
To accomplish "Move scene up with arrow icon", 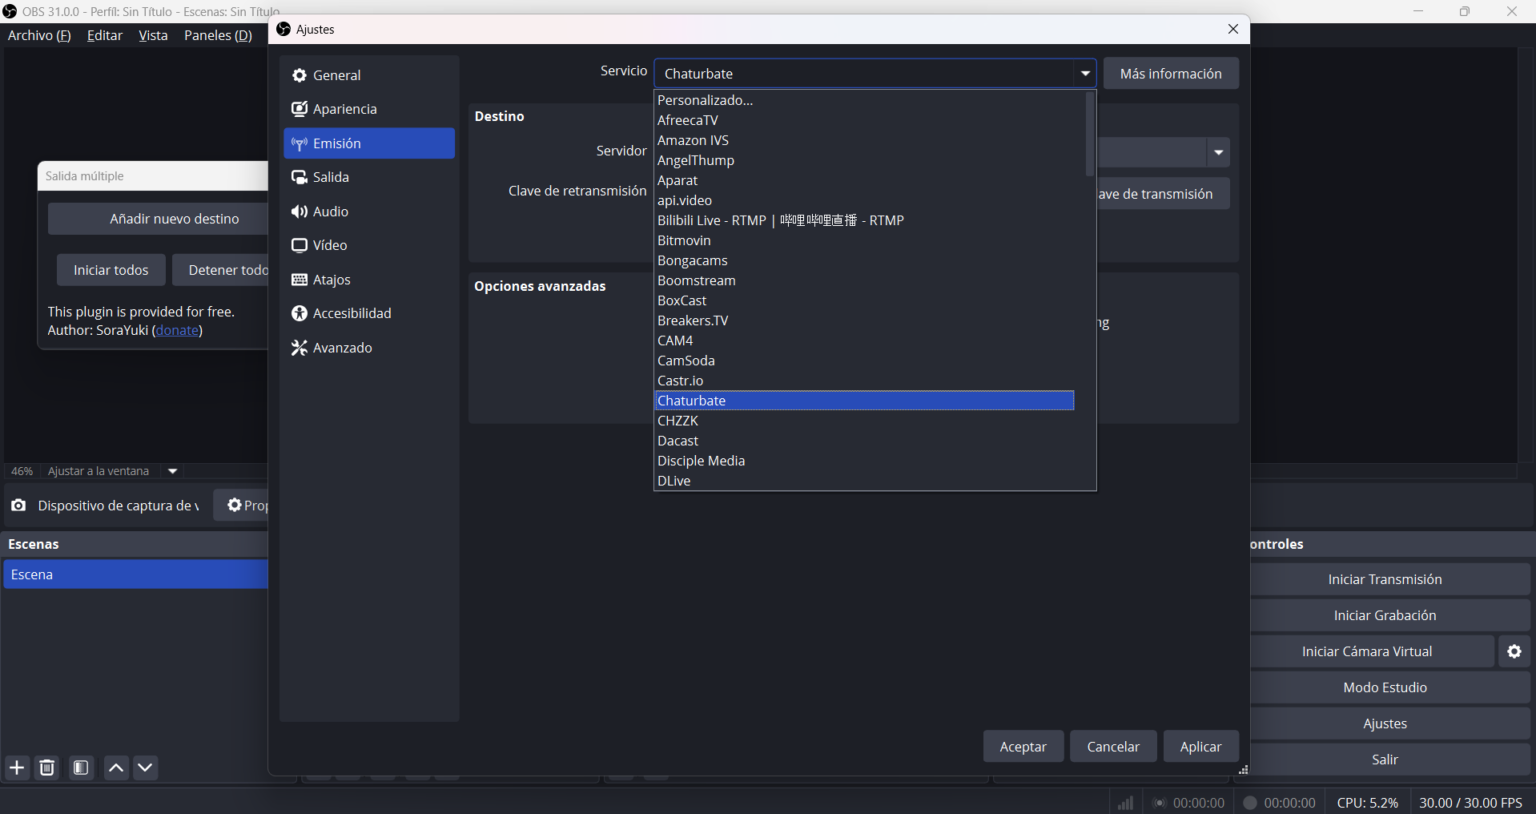I will point(116,768).
